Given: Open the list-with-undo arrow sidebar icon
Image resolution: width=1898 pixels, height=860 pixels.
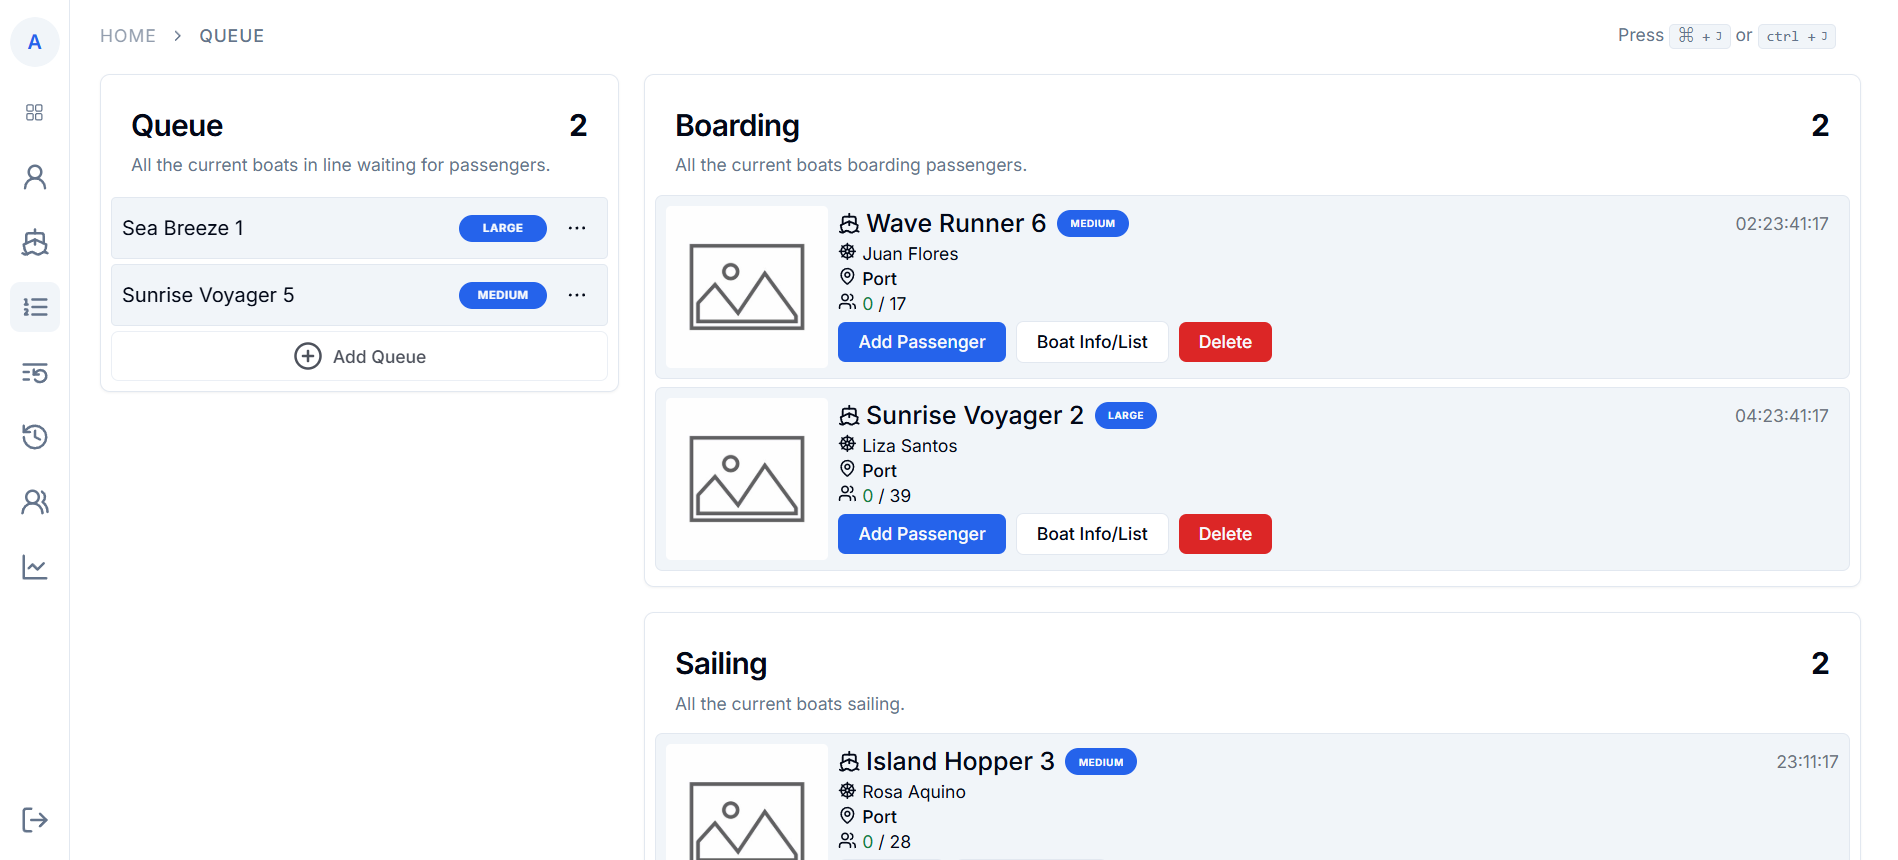Looking at the screenshot, I should (34, 373).
